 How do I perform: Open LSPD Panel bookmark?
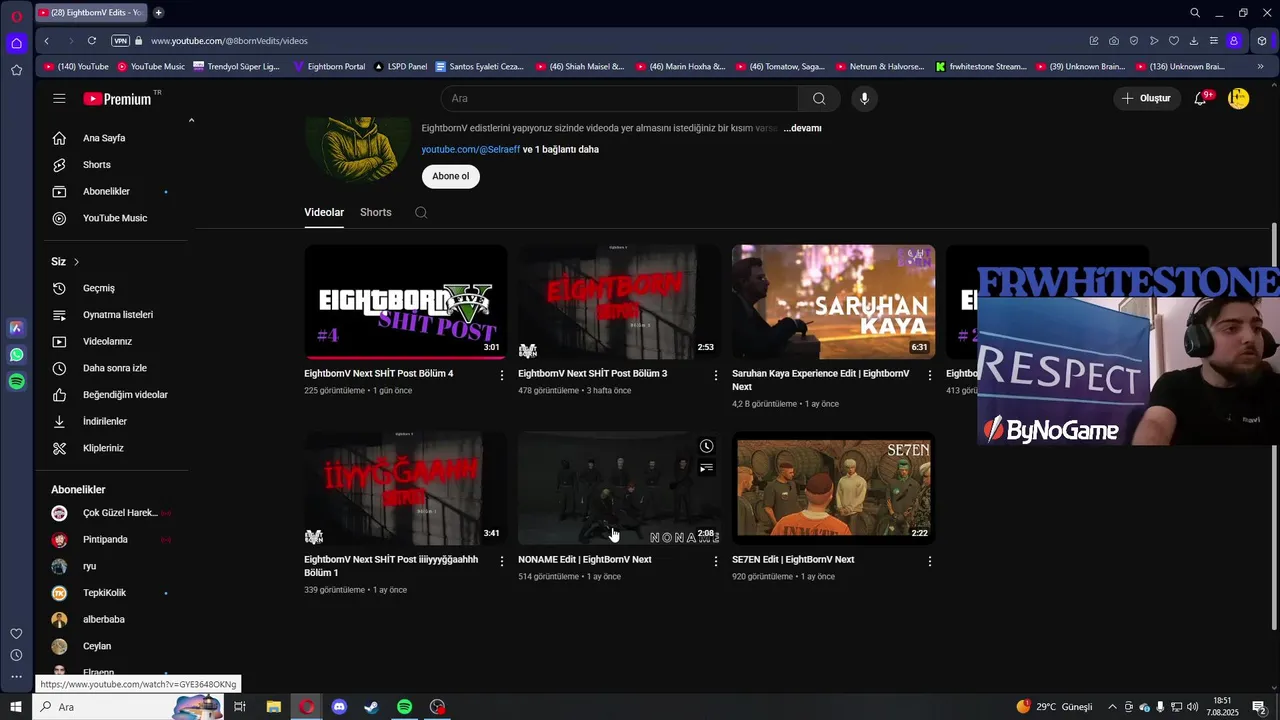(401, 67)
